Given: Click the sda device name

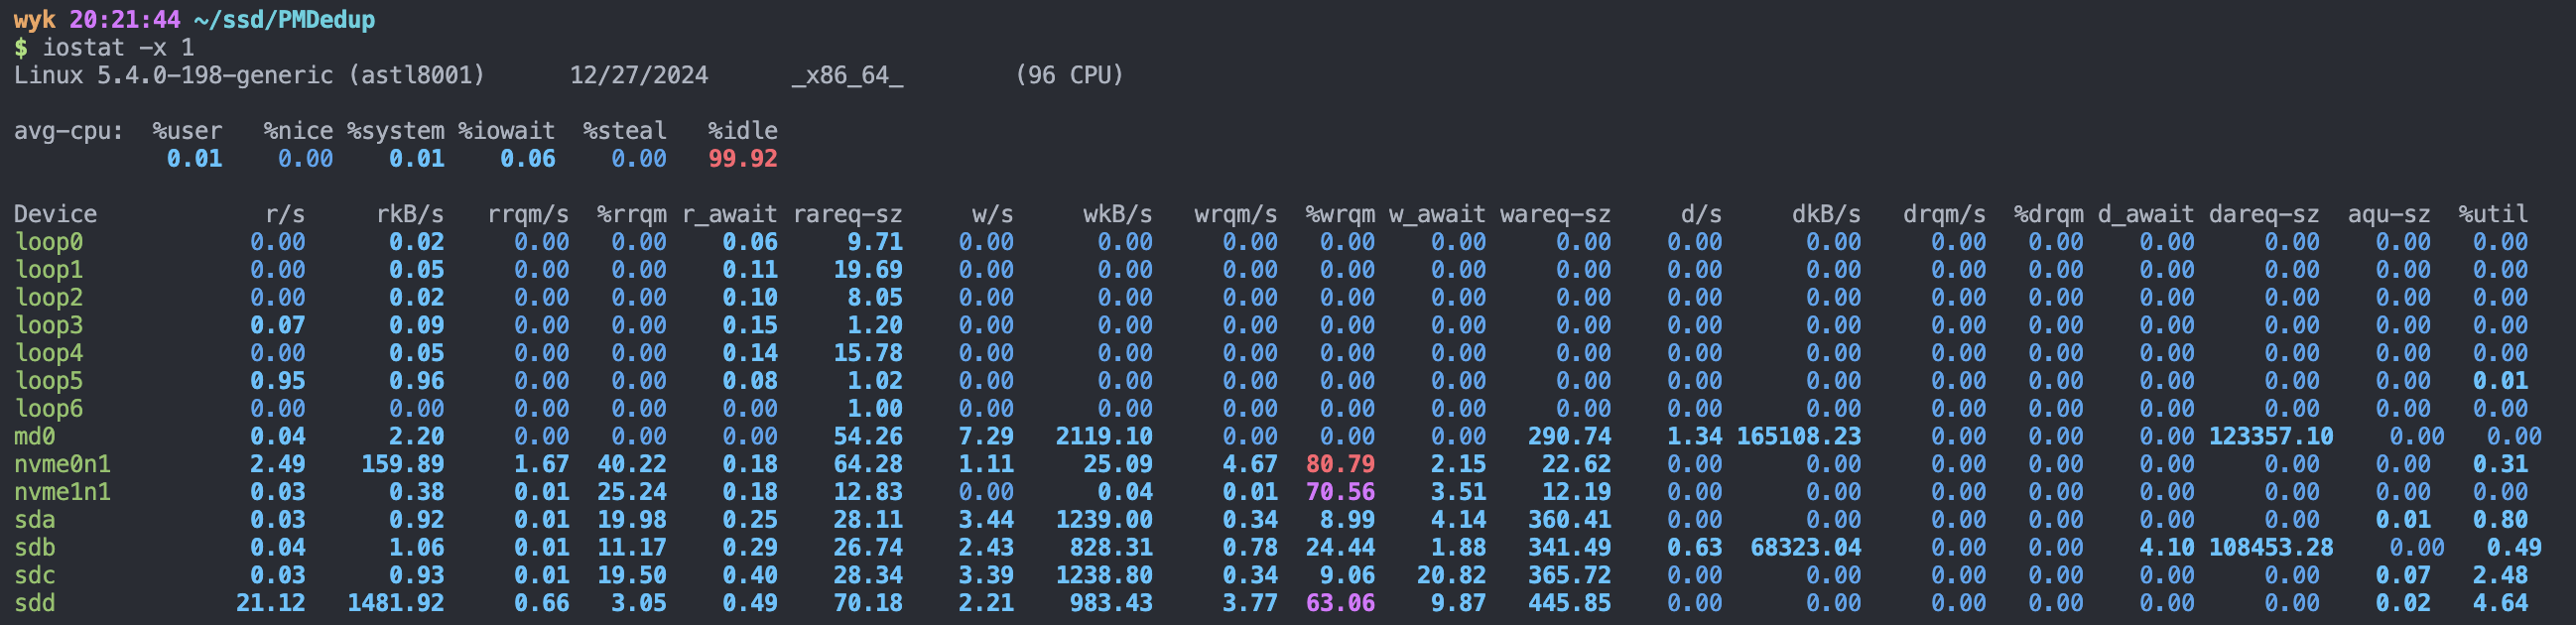Looking at the screenshot, I should [x=34, y=520].
